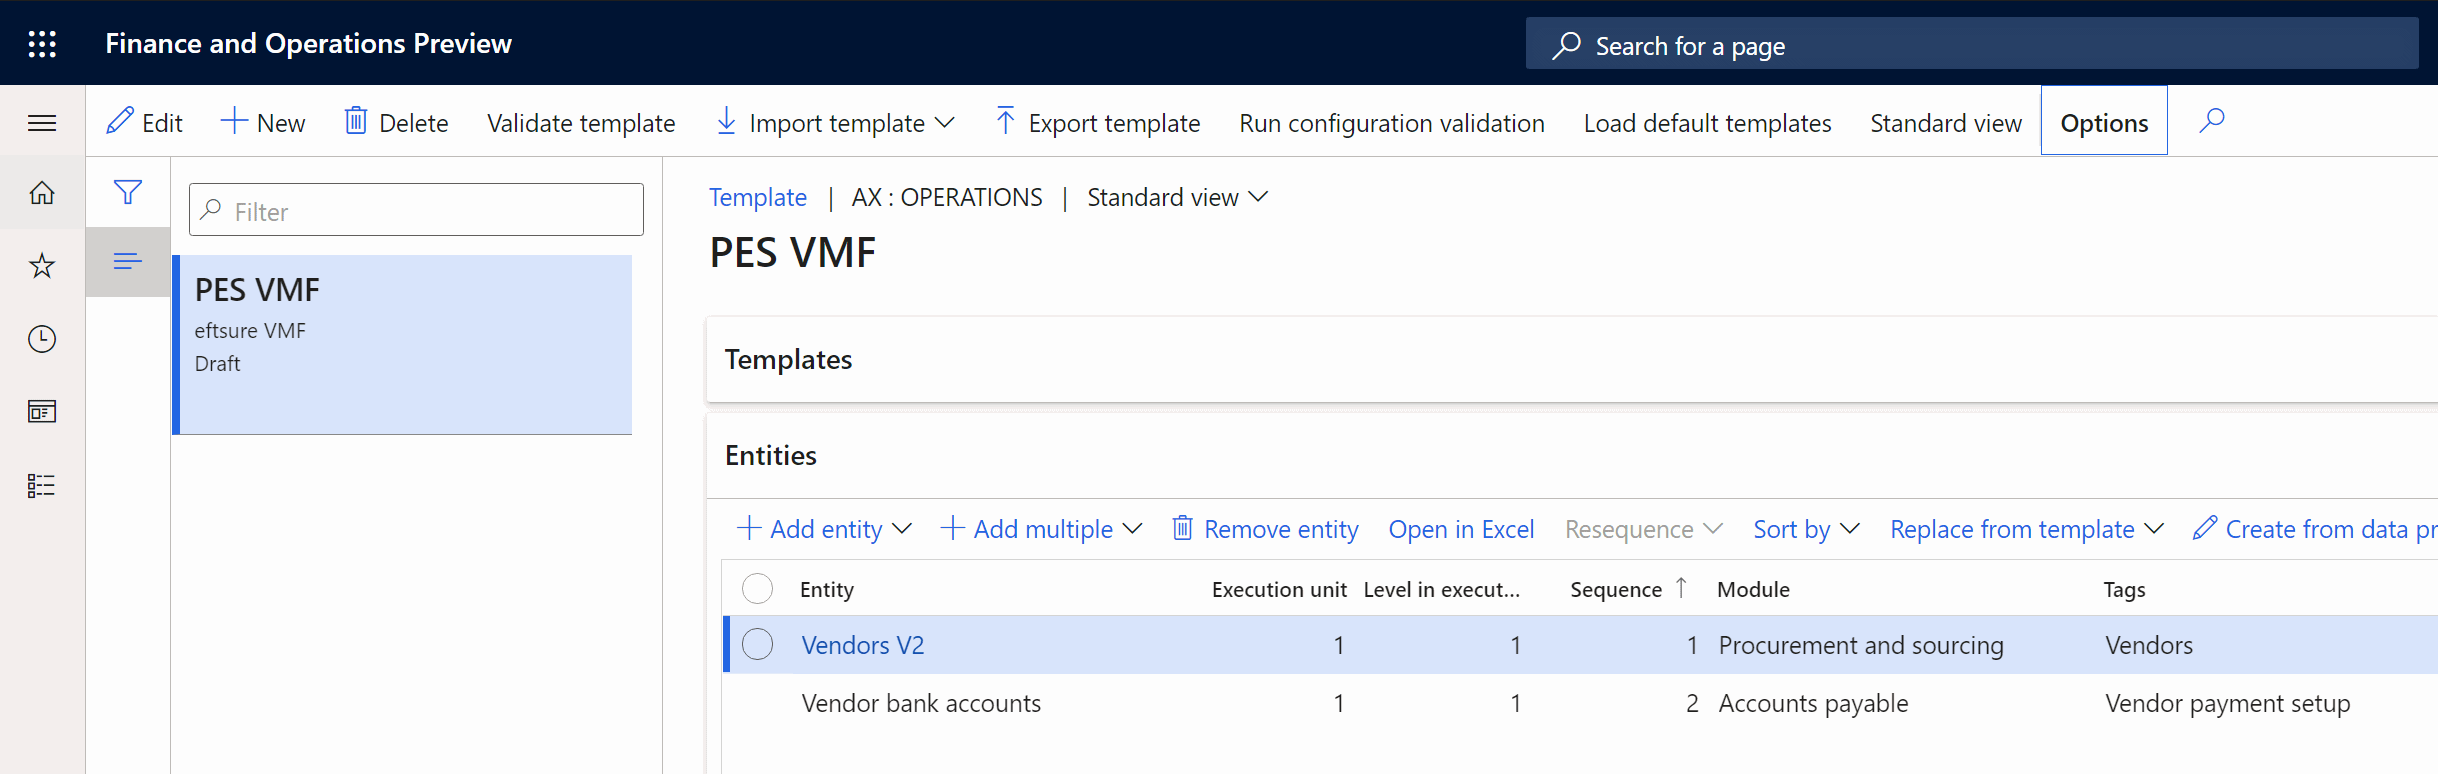Show filters using the funnel icon
The height and width of the screenshot is (774, 2438).
tap(128, 192)
